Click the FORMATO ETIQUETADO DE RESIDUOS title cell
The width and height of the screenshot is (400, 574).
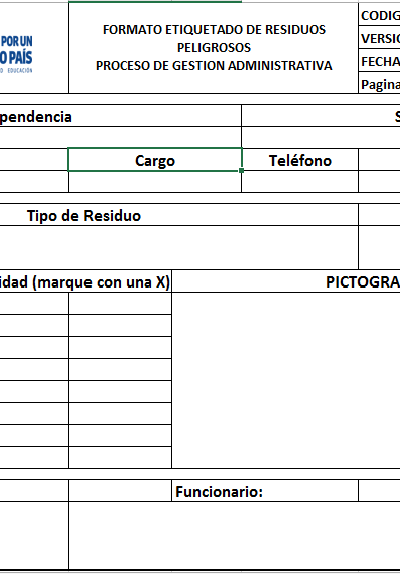213,48
